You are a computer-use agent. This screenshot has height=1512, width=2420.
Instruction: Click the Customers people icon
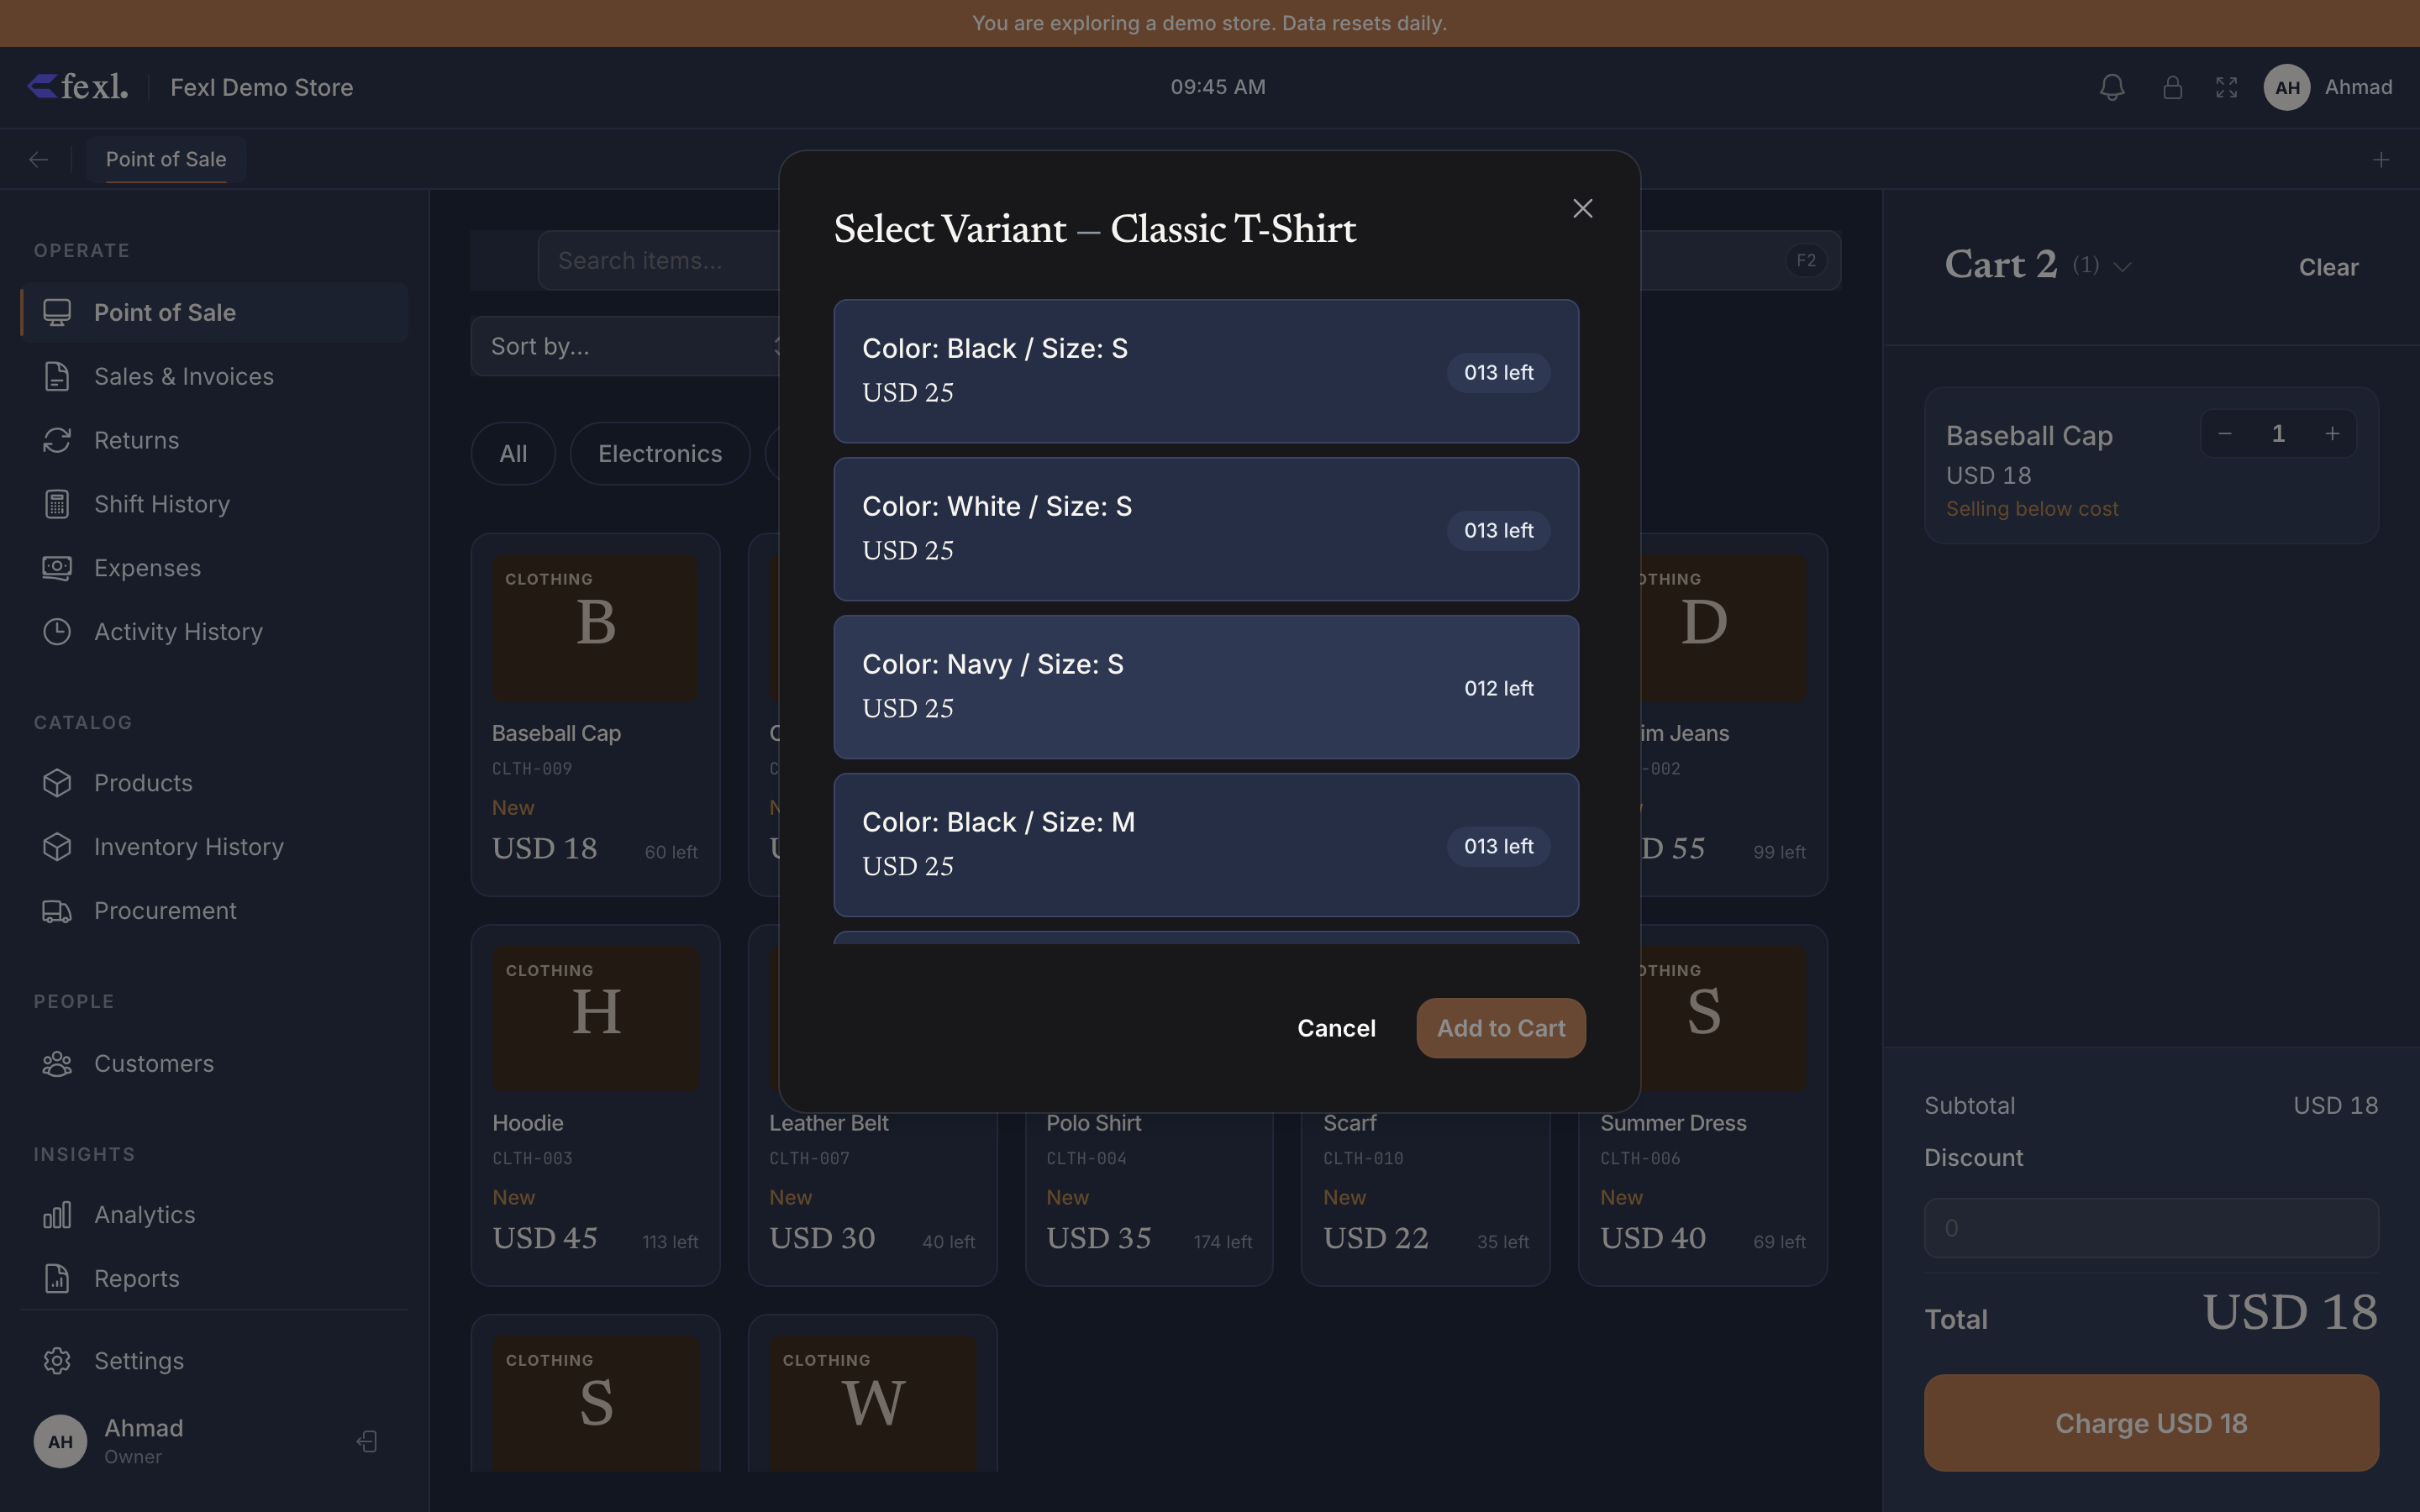coord(57,1063)
